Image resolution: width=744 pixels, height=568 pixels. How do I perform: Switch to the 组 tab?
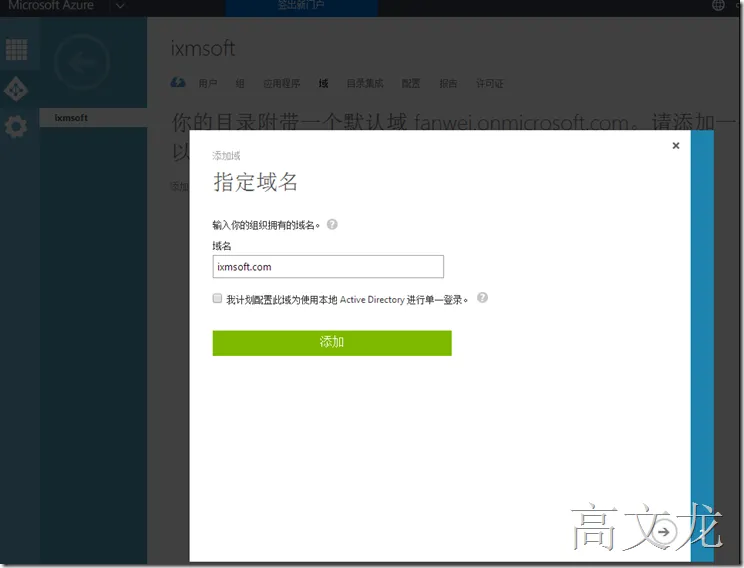point(240,84)
